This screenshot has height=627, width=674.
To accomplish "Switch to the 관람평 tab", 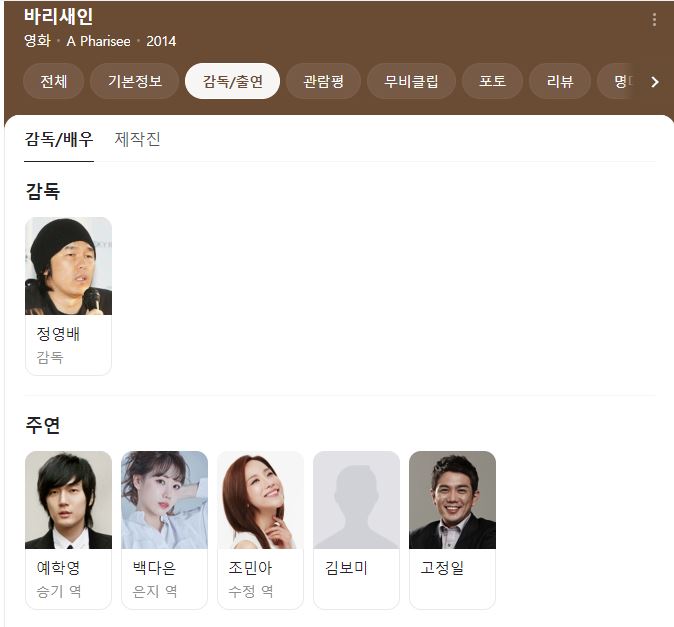I will point(323,81).
